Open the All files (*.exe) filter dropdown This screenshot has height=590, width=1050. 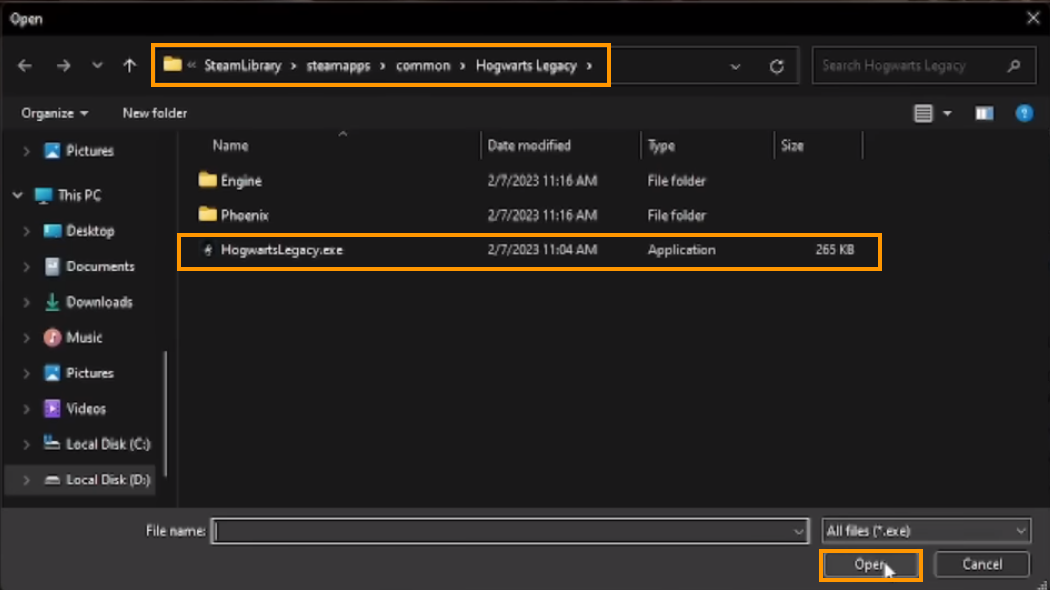926,531
